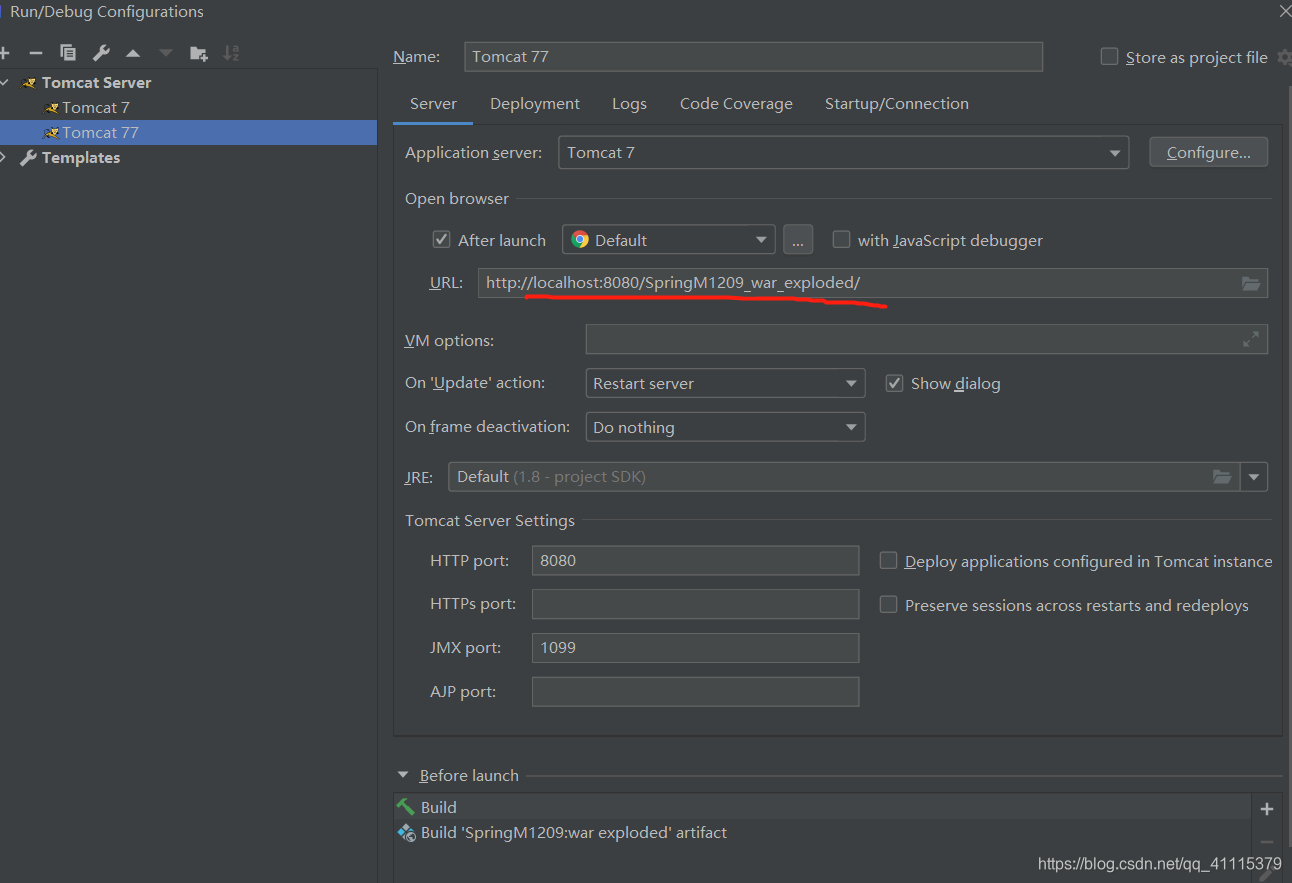This screenshot has width=1292, height=883.
Task: Collapse the Tomcat Server tree node
Action: 5,83
